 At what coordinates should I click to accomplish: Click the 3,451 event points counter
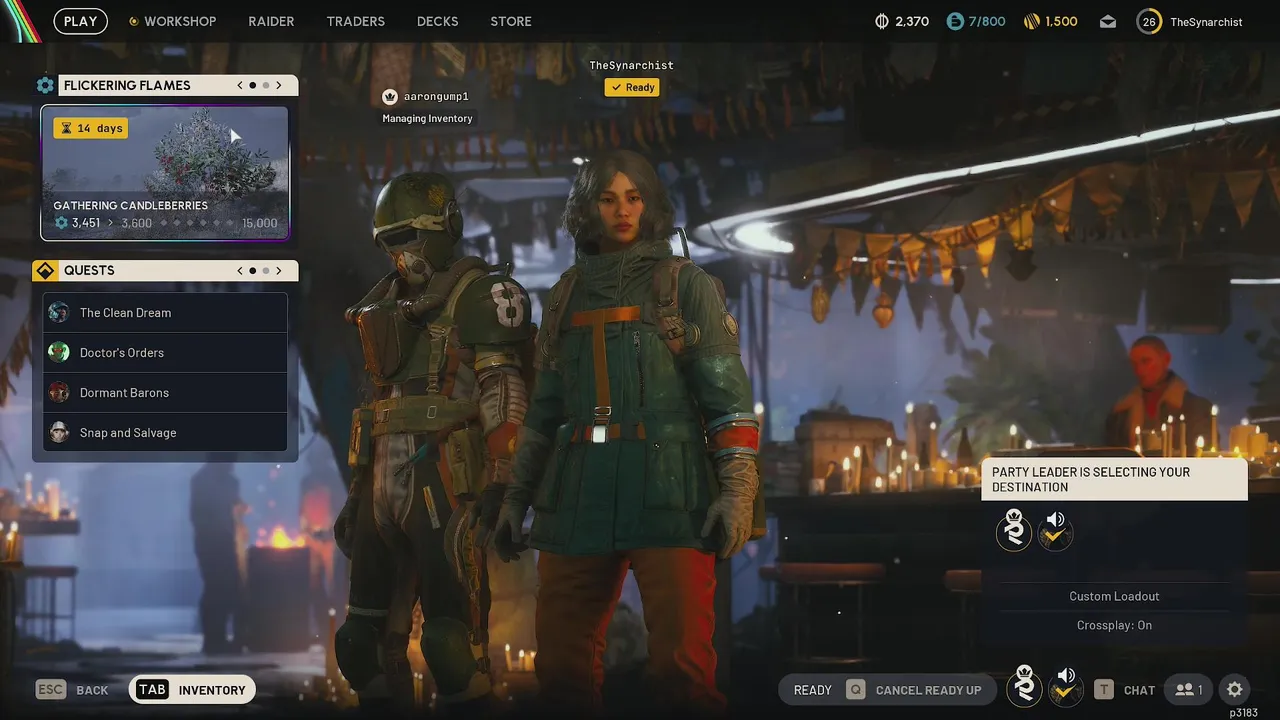coord(78,223)
